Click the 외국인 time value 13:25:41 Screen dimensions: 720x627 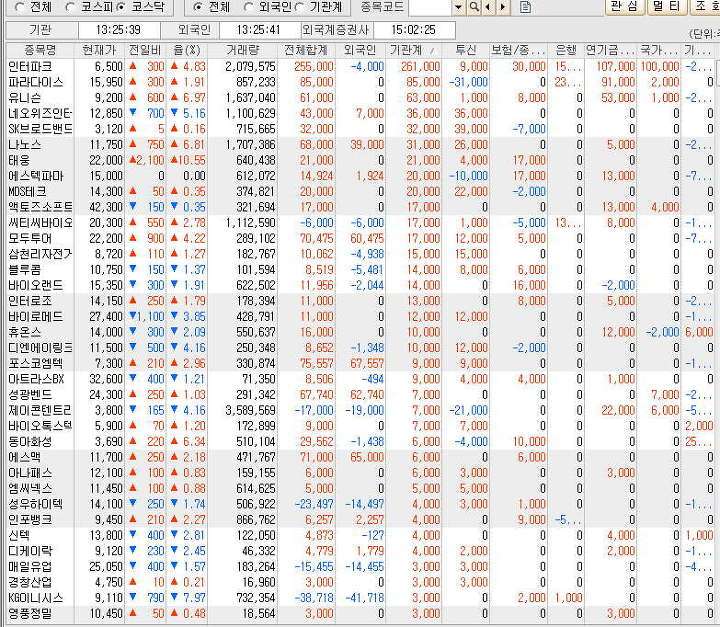[x=258, y=30]
